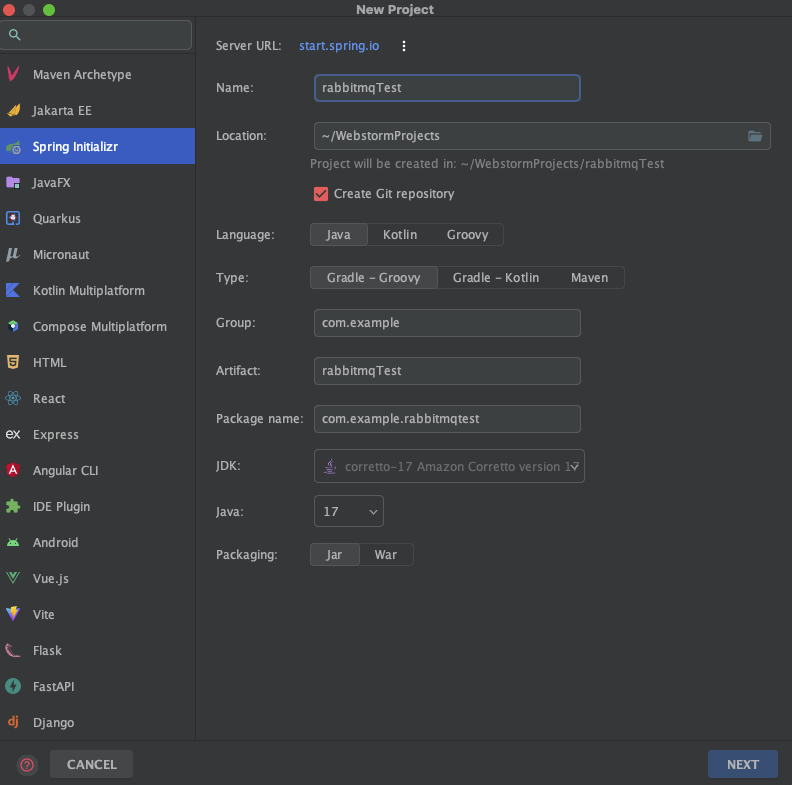The height and width of the screenshot is (785, 792).
Task: Select the Android list entry
Action: click(x=97, y=542)
